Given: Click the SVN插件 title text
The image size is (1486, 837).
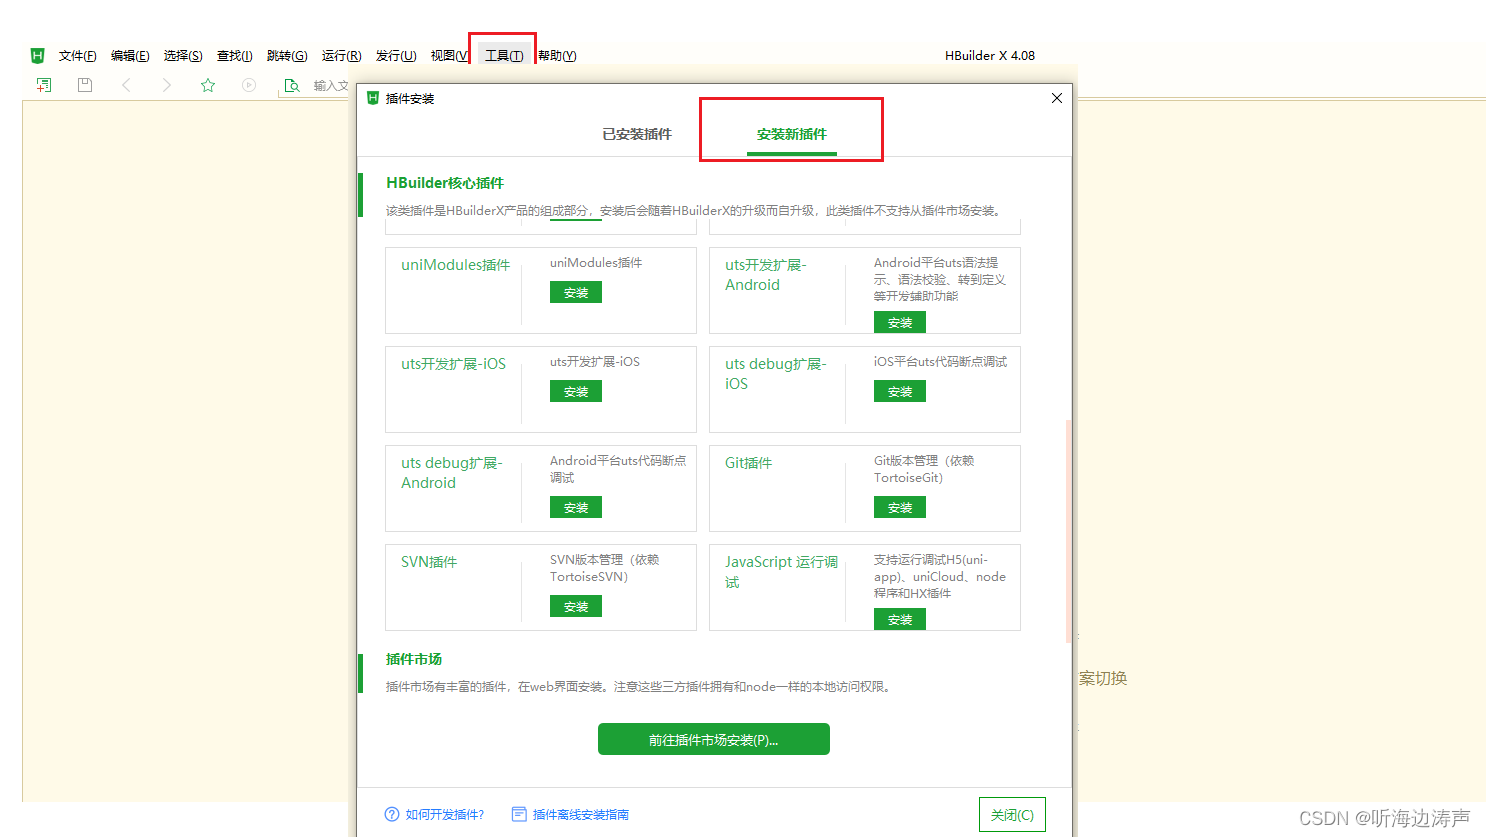Looking at the screenshot, I should click(x=429, y=562).
